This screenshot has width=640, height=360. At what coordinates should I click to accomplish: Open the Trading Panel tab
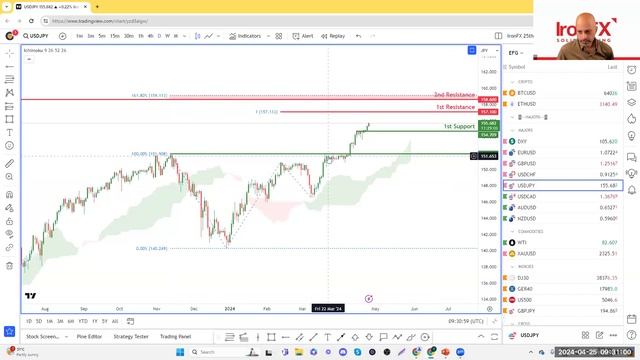tap(176, 337)
